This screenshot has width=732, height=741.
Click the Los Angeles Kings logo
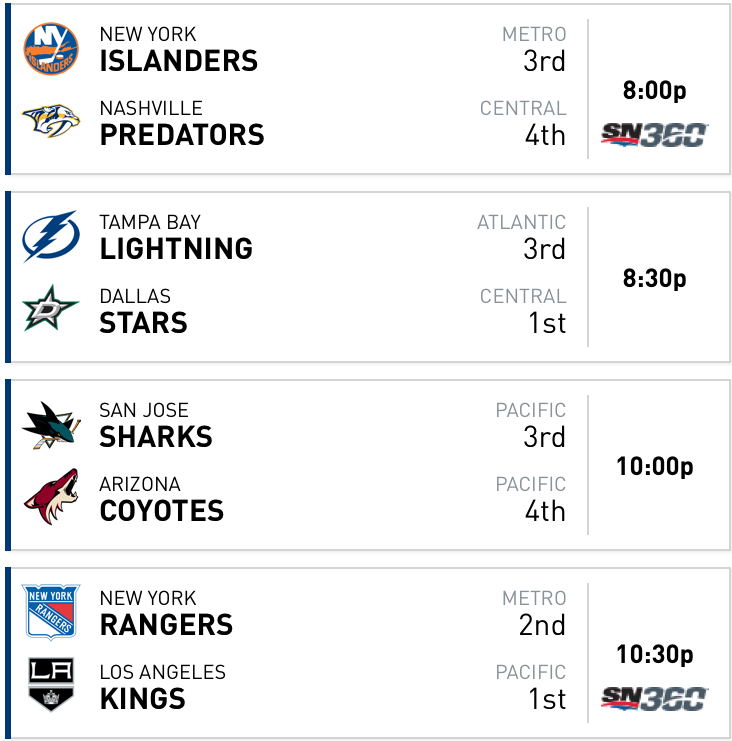coord(51,684)
